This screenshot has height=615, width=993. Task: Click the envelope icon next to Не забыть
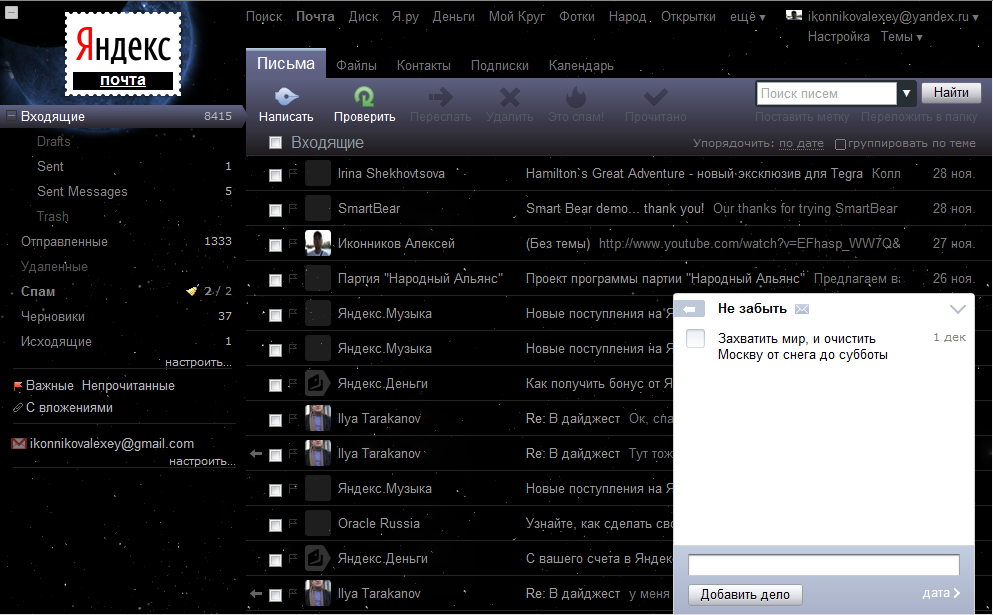click(x=802, y=309)
